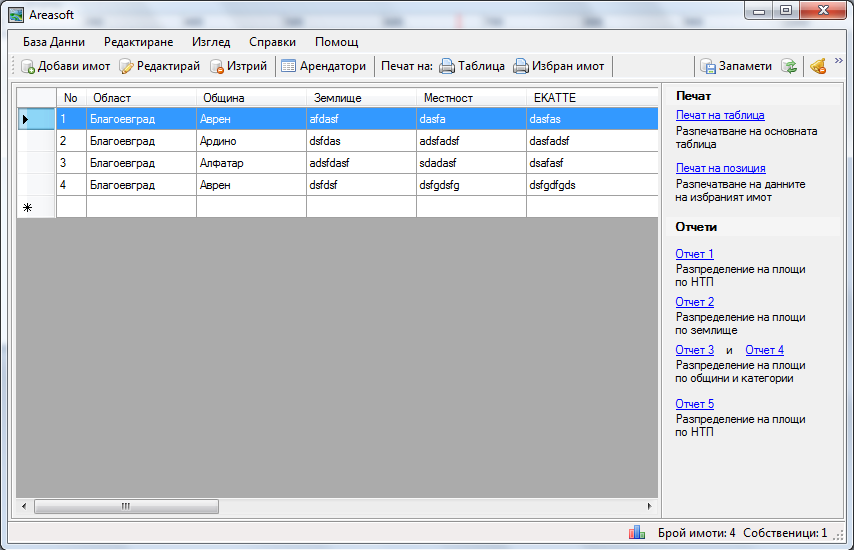Click the Отчет 5 link
Image resolution: width=854 pixels, height=550 pixels.
pyautogui.click(x=694, y=404)
